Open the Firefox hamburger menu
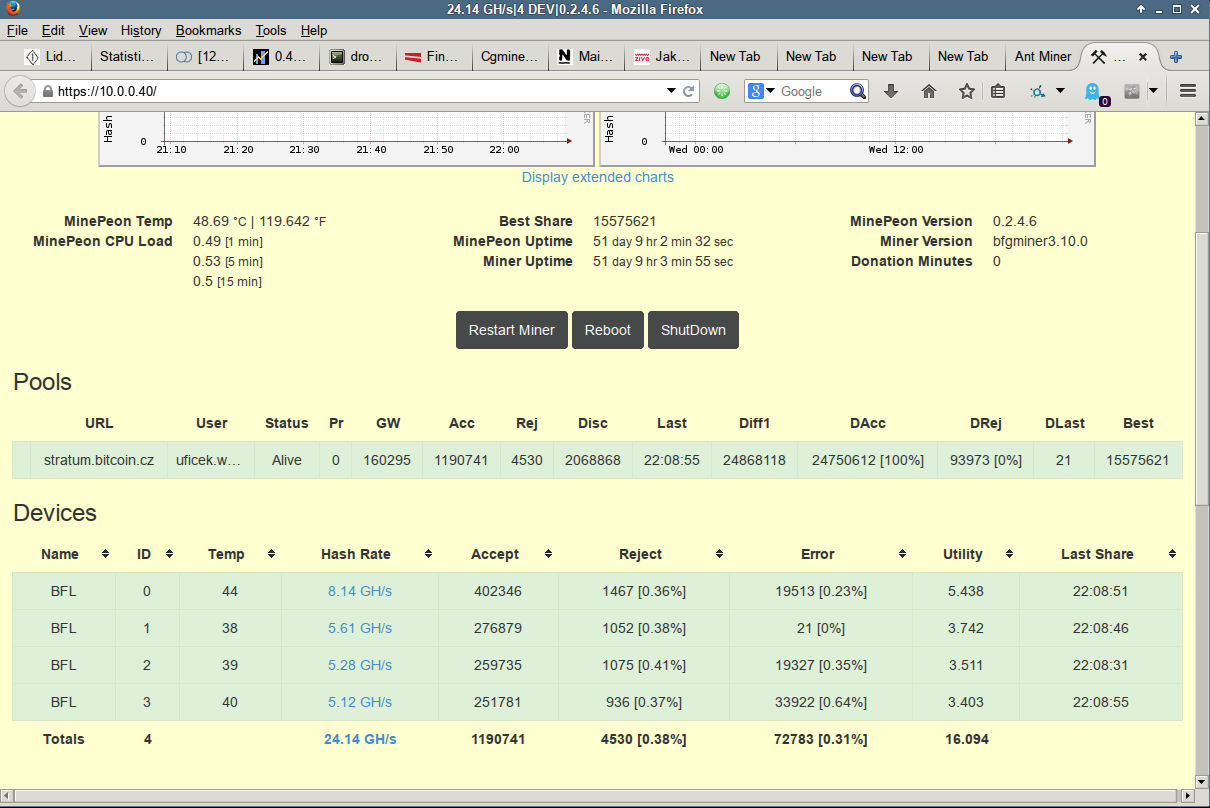This screenshot has height=808, width=1210. [1188, 91]
